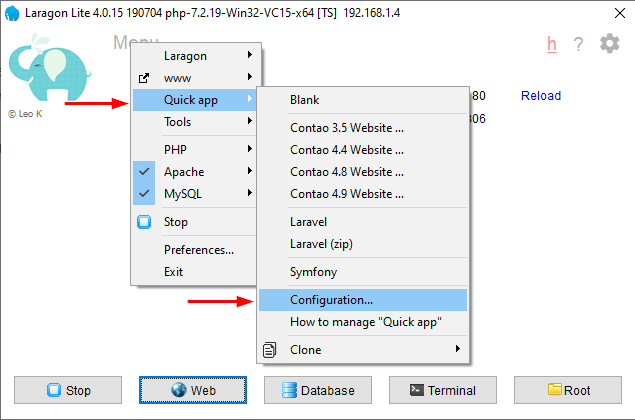Open the PHP menu entry
This screenshot has height=420, width=635.
(x=194, y=149)
